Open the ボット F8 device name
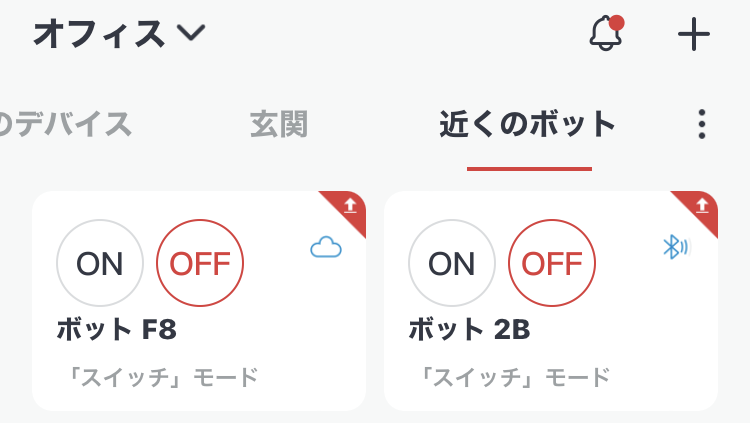This screenshot has width=750, height=423. [117, 329]
